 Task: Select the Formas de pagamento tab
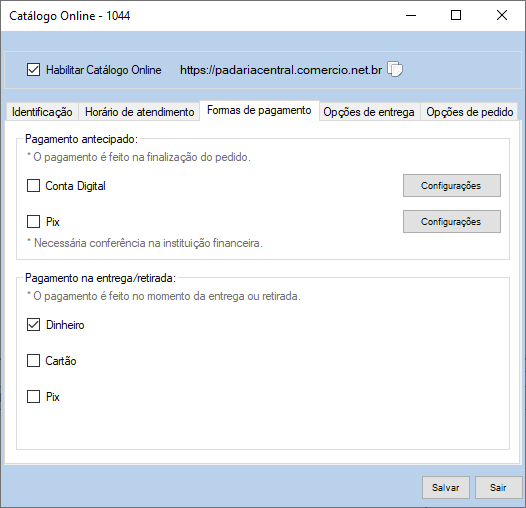click(259, 110)
